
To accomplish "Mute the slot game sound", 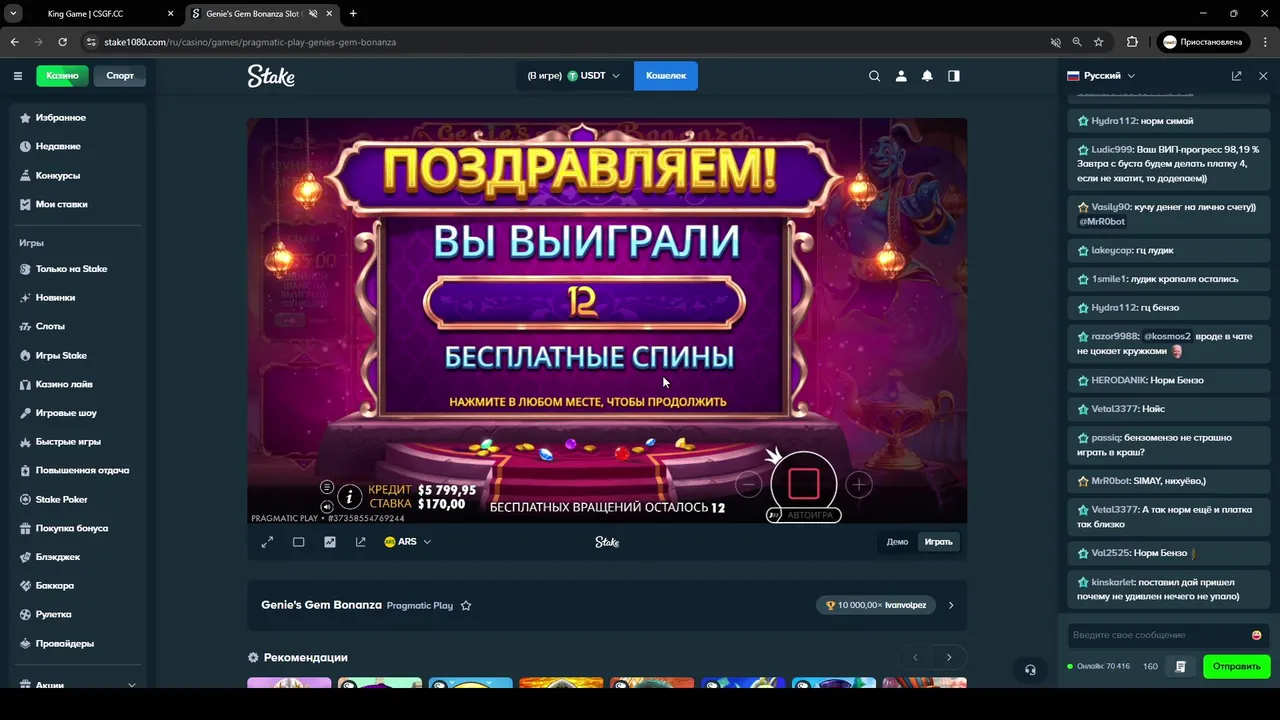I will pyautogui.click(x=326, y=506).
